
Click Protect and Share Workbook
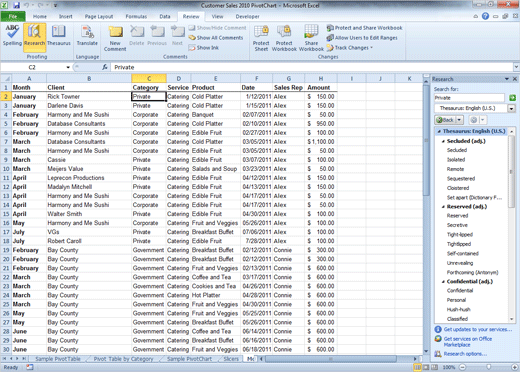point(364,28)
